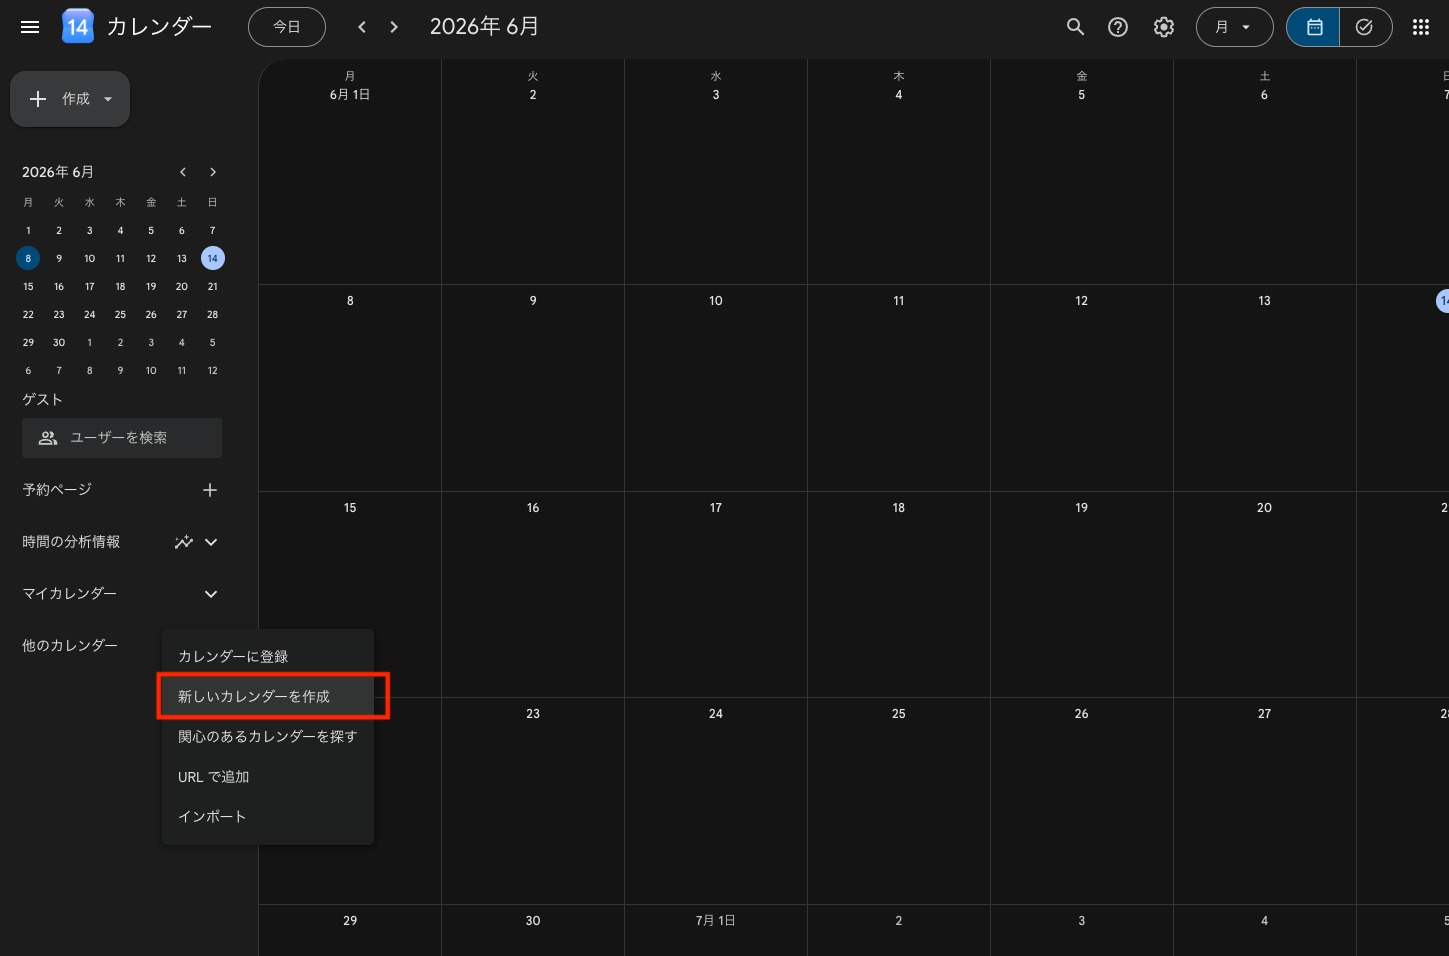The image size is (1449, 956).
Task: Open day 26 in the month grid
Action: point(1082,714)
